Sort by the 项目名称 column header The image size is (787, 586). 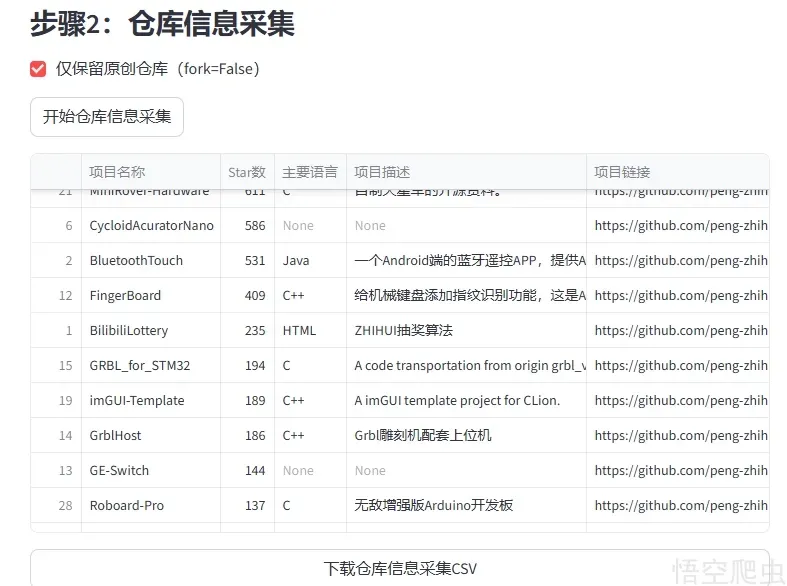[x=151, y=172]
